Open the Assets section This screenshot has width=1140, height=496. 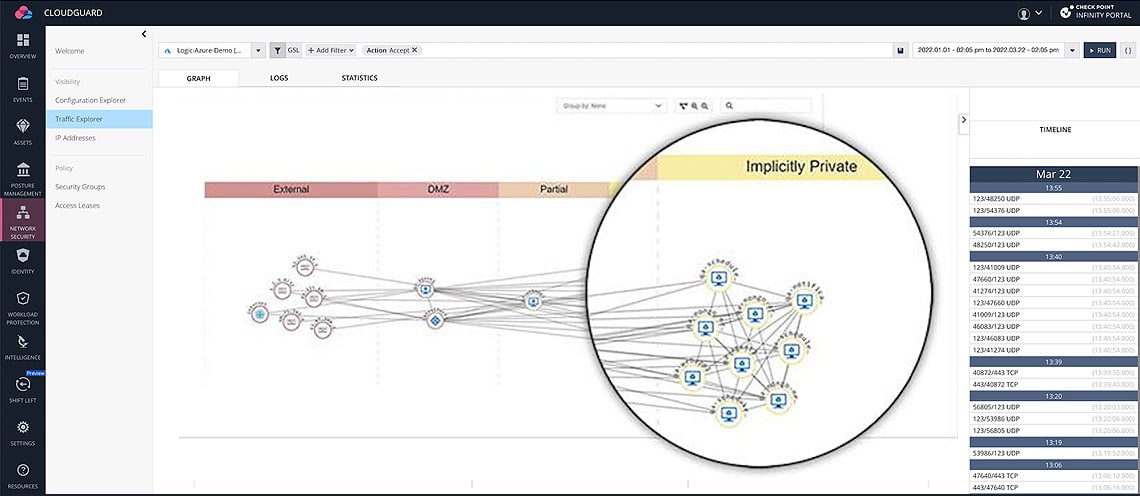point(23,132)
